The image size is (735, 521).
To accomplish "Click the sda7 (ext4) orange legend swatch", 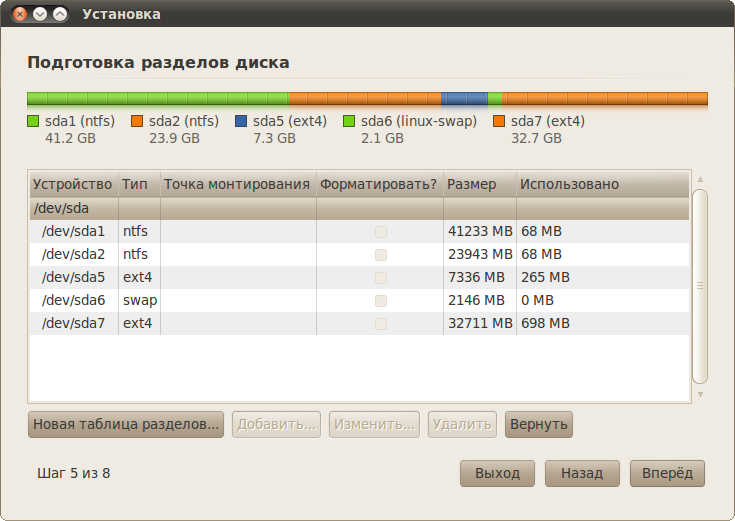I will (499, 121).
